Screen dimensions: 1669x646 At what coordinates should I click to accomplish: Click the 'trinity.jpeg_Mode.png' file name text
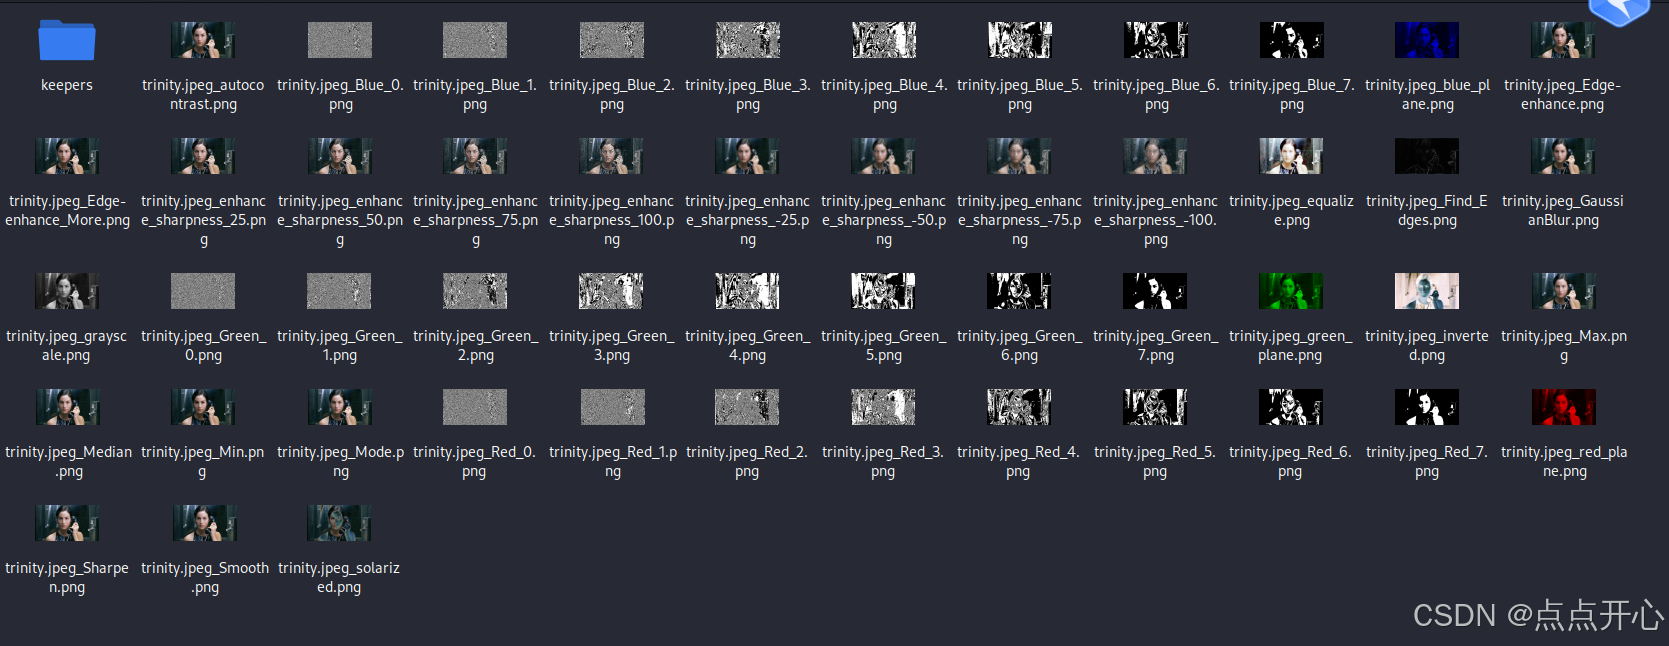tap(341, 461)
